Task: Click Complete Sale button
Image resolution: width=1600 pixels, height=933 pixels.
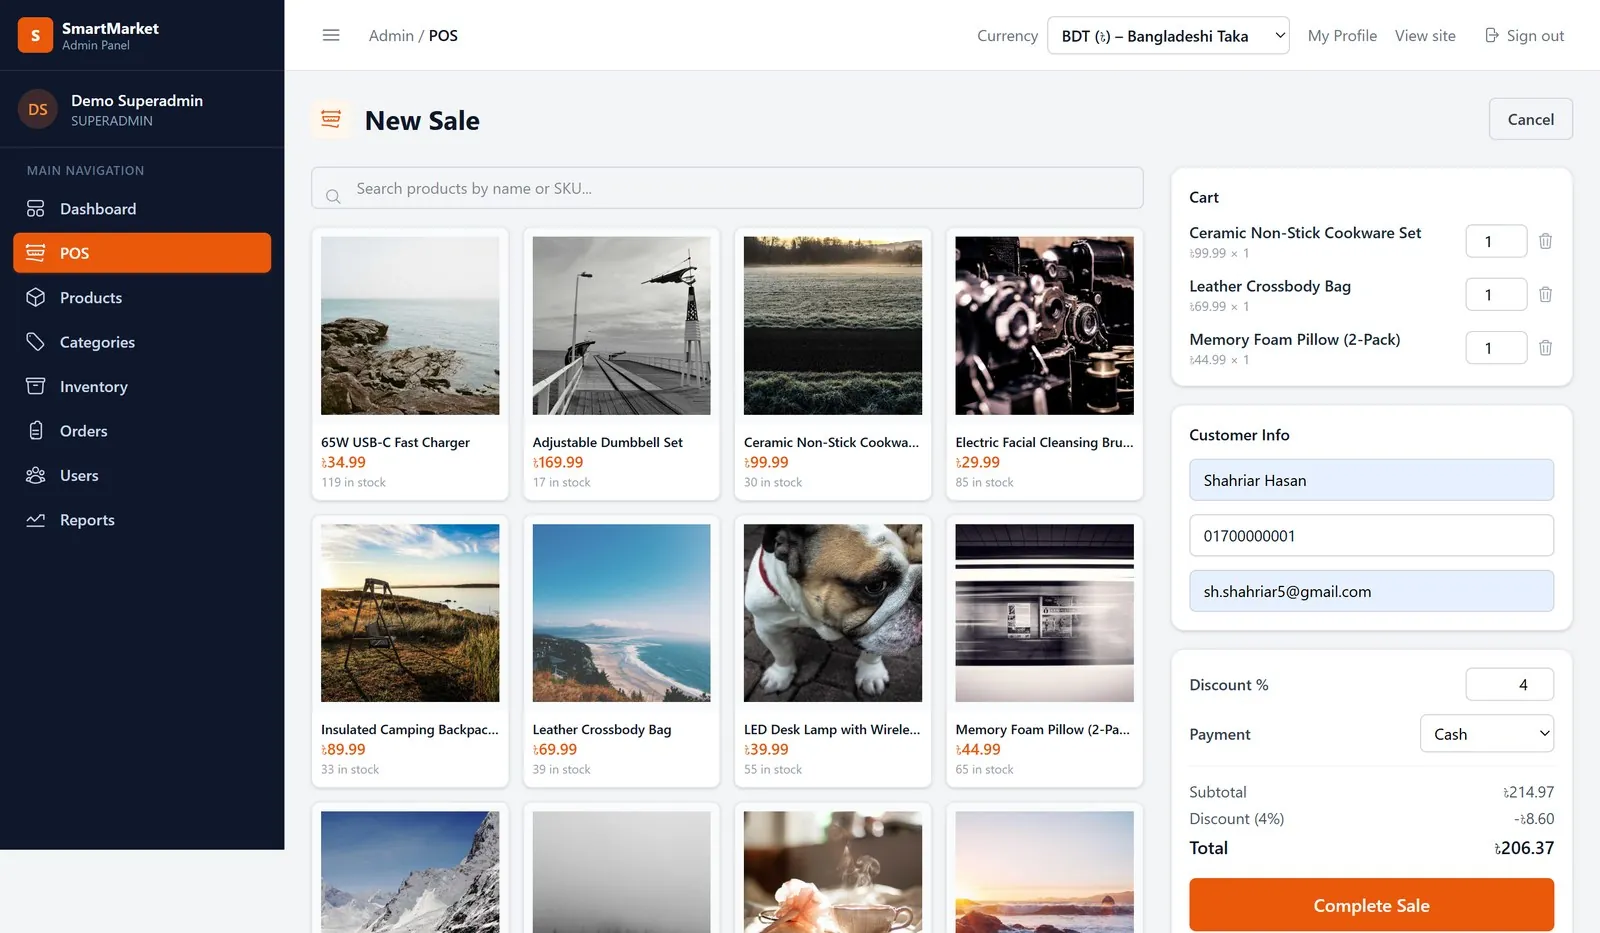Action: coord(1371,905)
